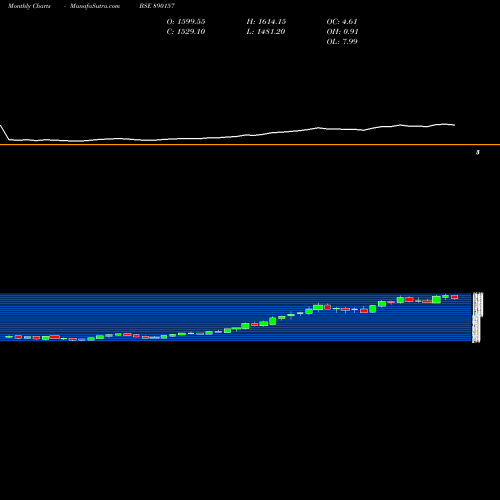Screen dimensions: 500x500
Task: Click the 'OH: 0.91' reading
Action: [342, 32]
